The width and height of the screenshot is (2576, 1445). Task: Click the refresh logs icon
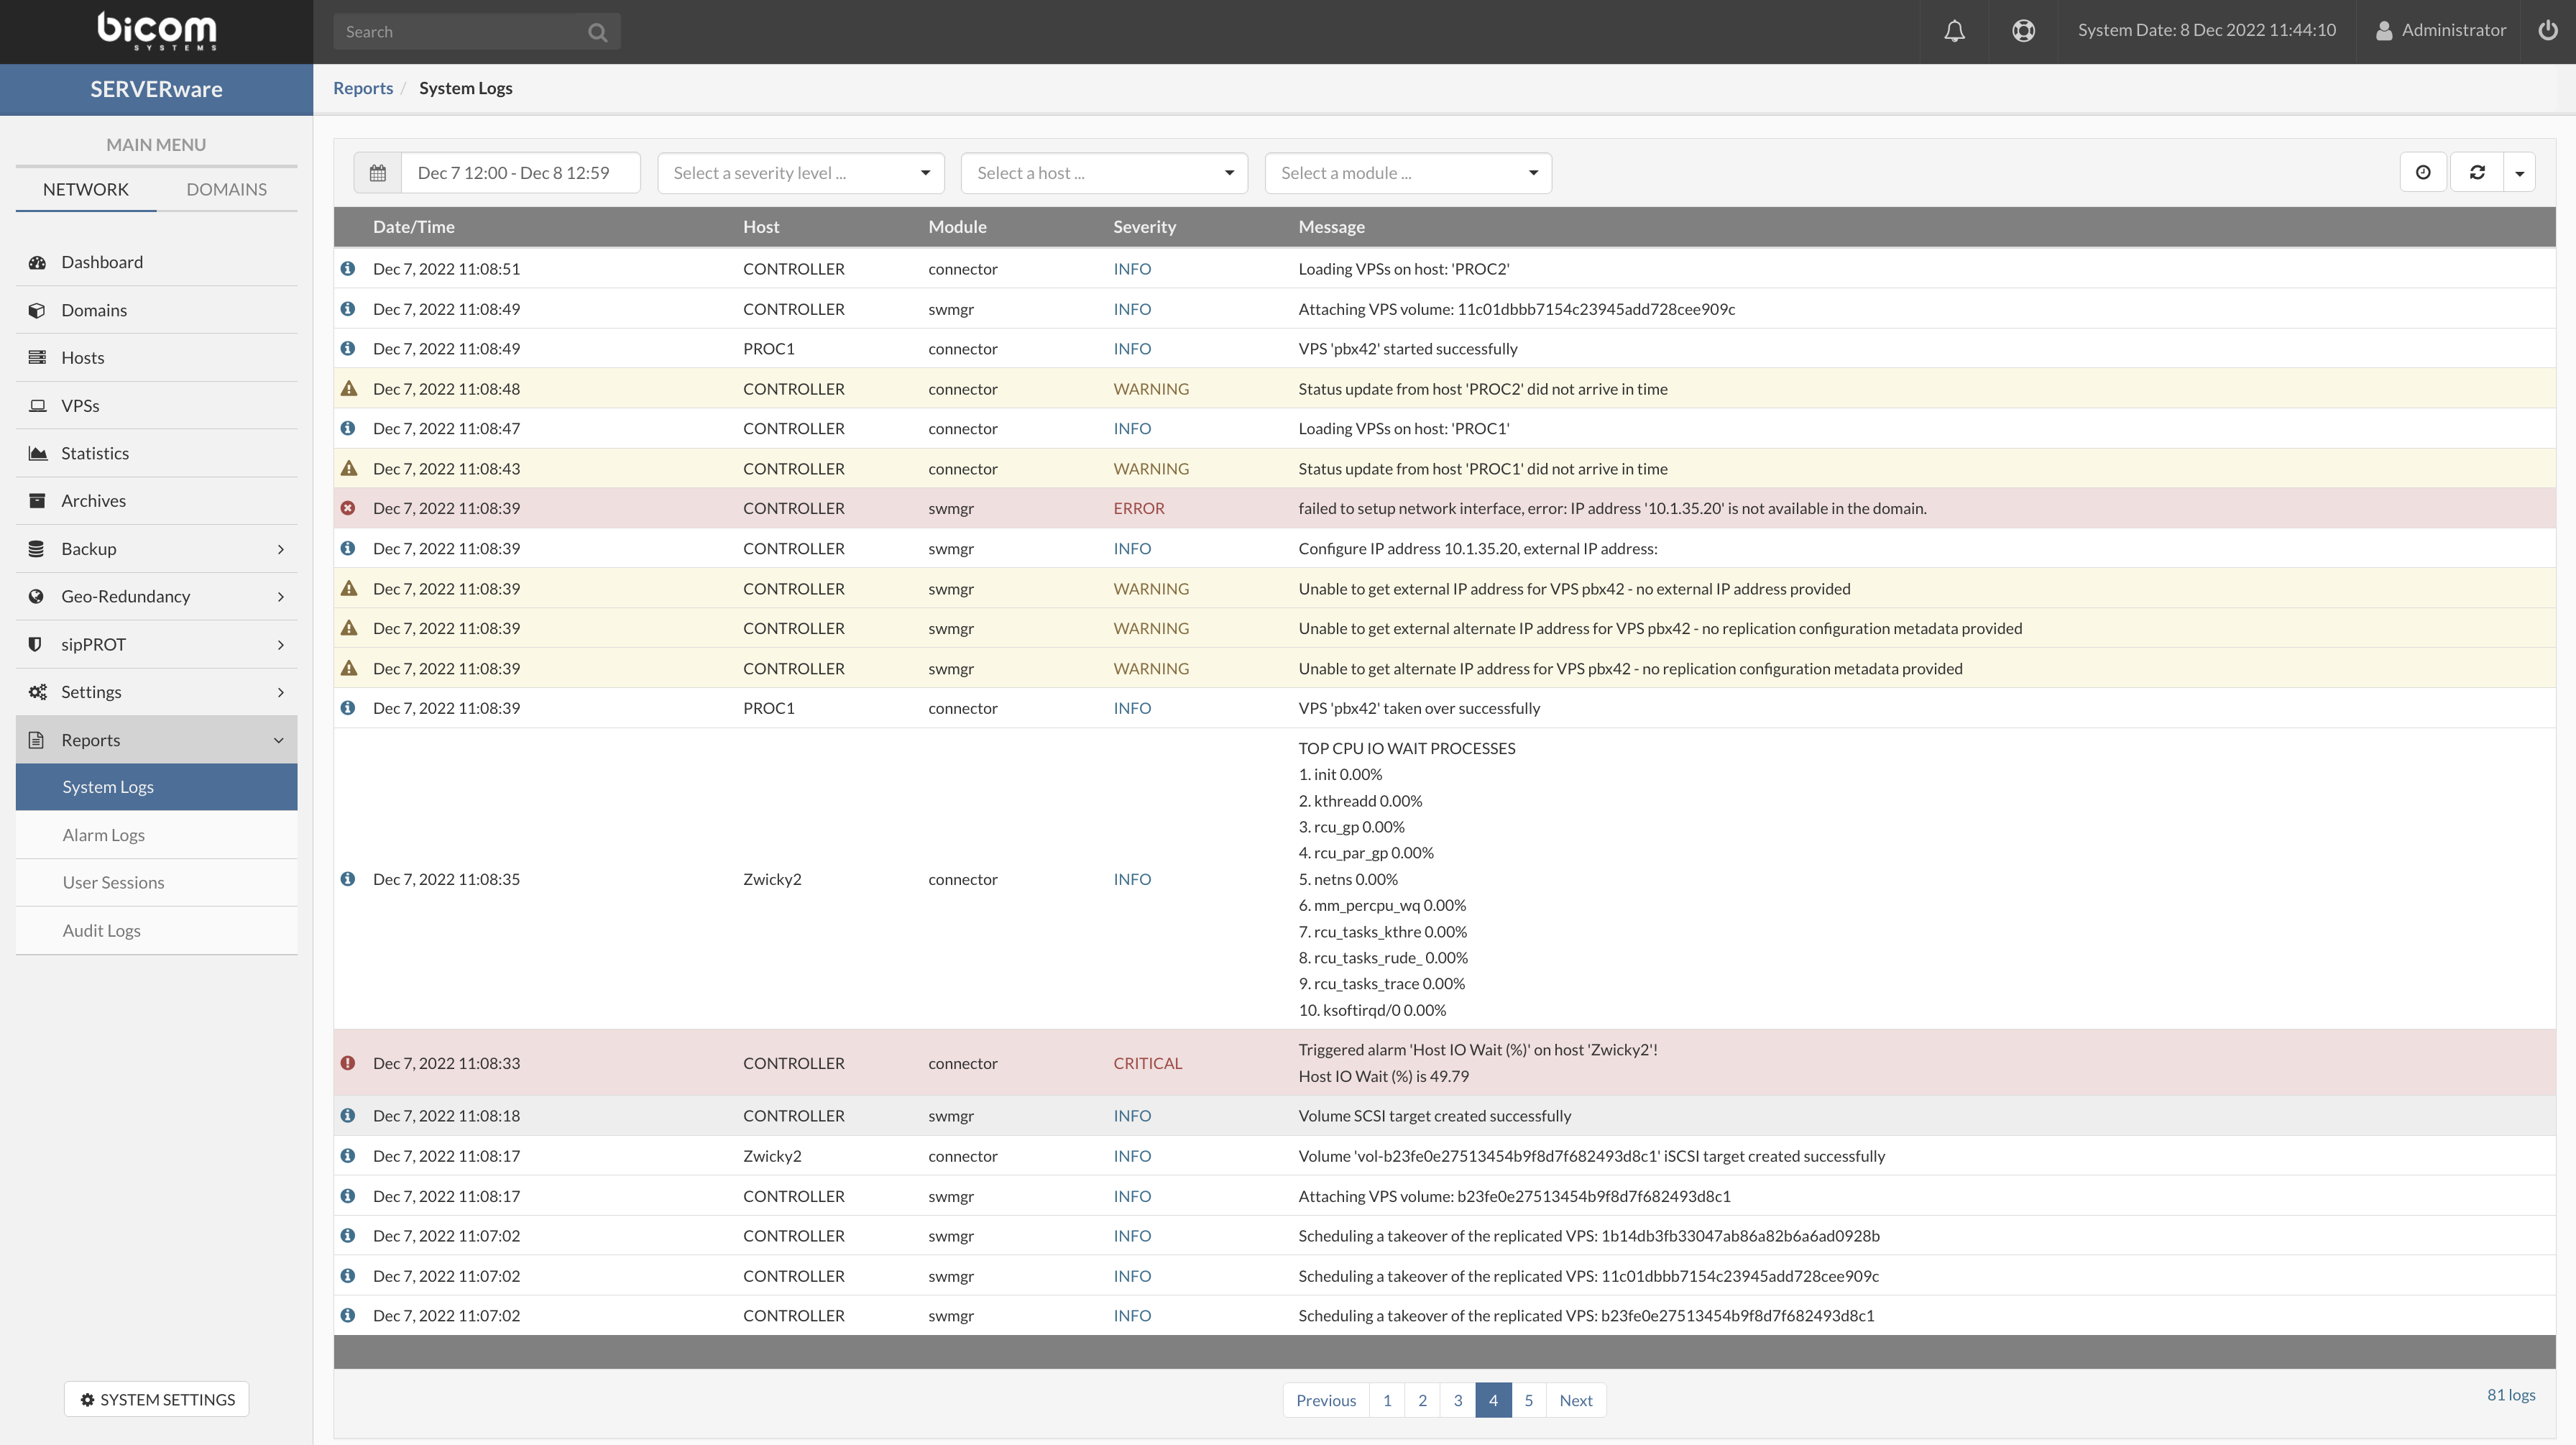(2477, 173)
